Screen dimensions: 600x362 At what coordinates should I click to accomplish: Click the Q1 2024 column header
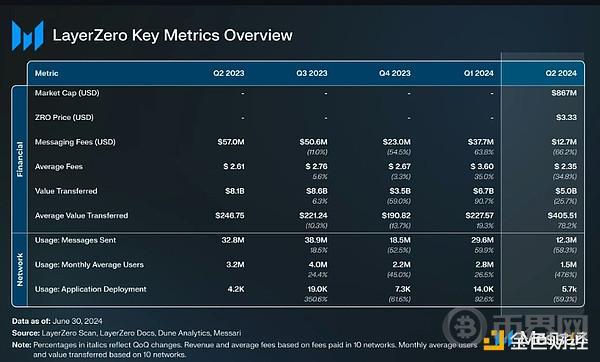tap(479, 73)
